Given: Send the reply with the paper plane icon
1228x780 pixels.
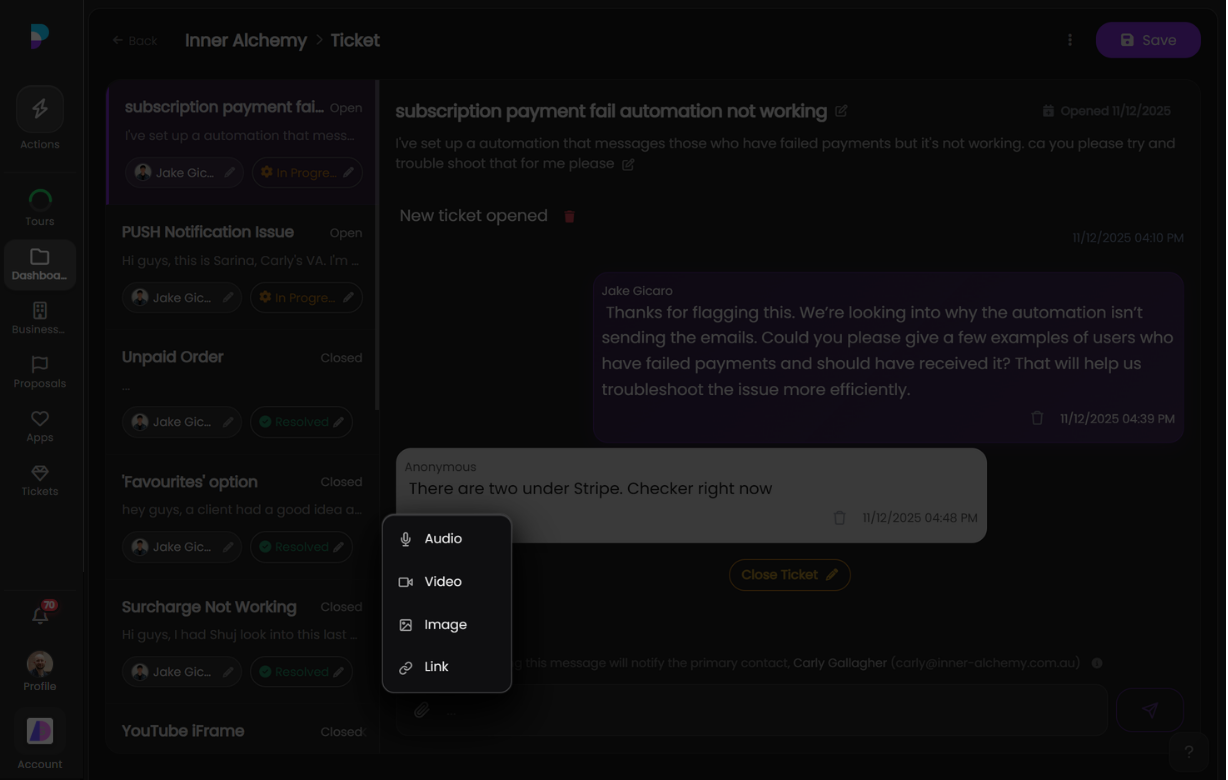Looking at the screenshot, I should pyautogui.click(x=1149, y=710).
